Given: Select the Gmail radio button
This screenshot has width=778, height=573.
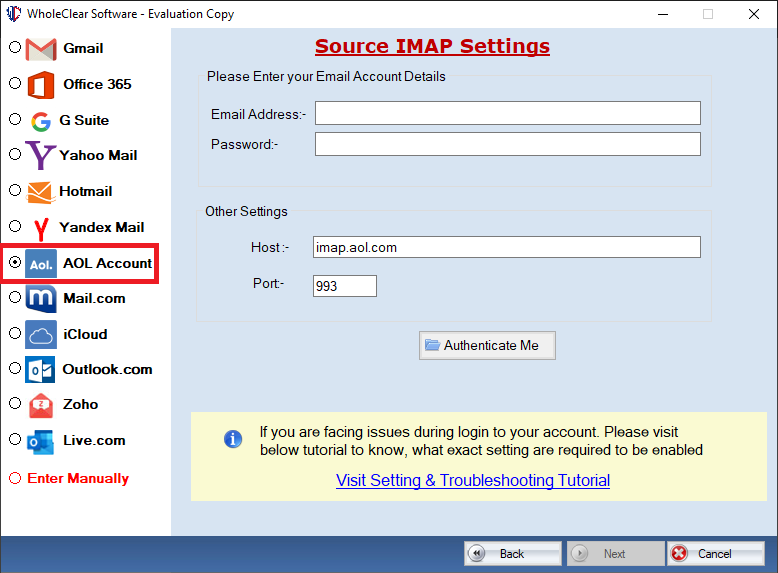Looking at the screenshot, I should [x=15, y=47].
